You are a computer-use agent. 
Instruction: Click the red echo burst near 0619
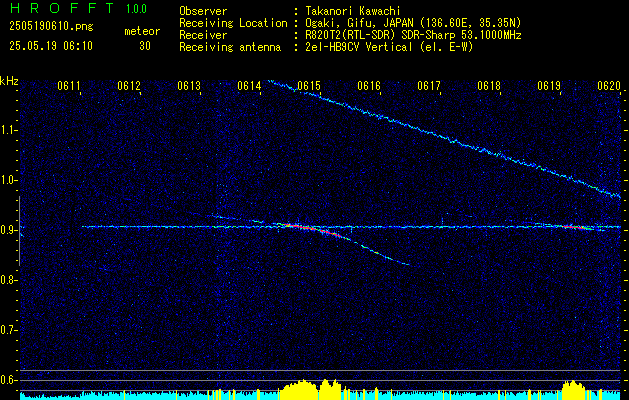[x=574, y=227]
